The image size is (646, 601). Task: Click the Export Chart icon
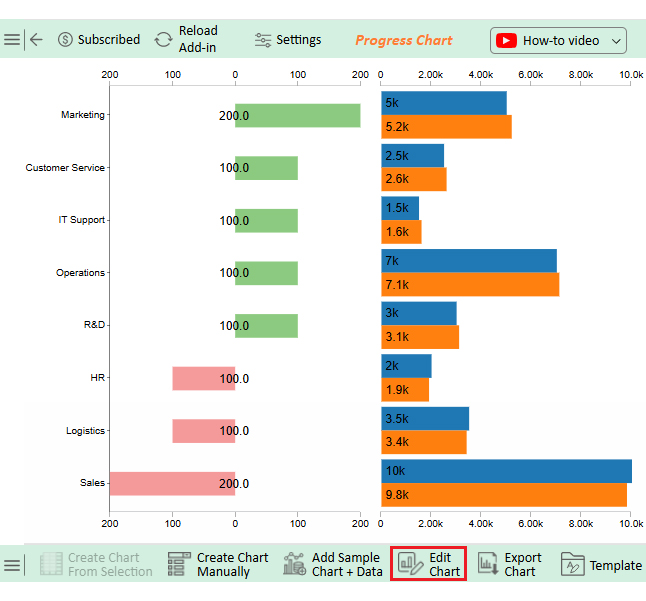pyautogui.click(x=488, y=564)
